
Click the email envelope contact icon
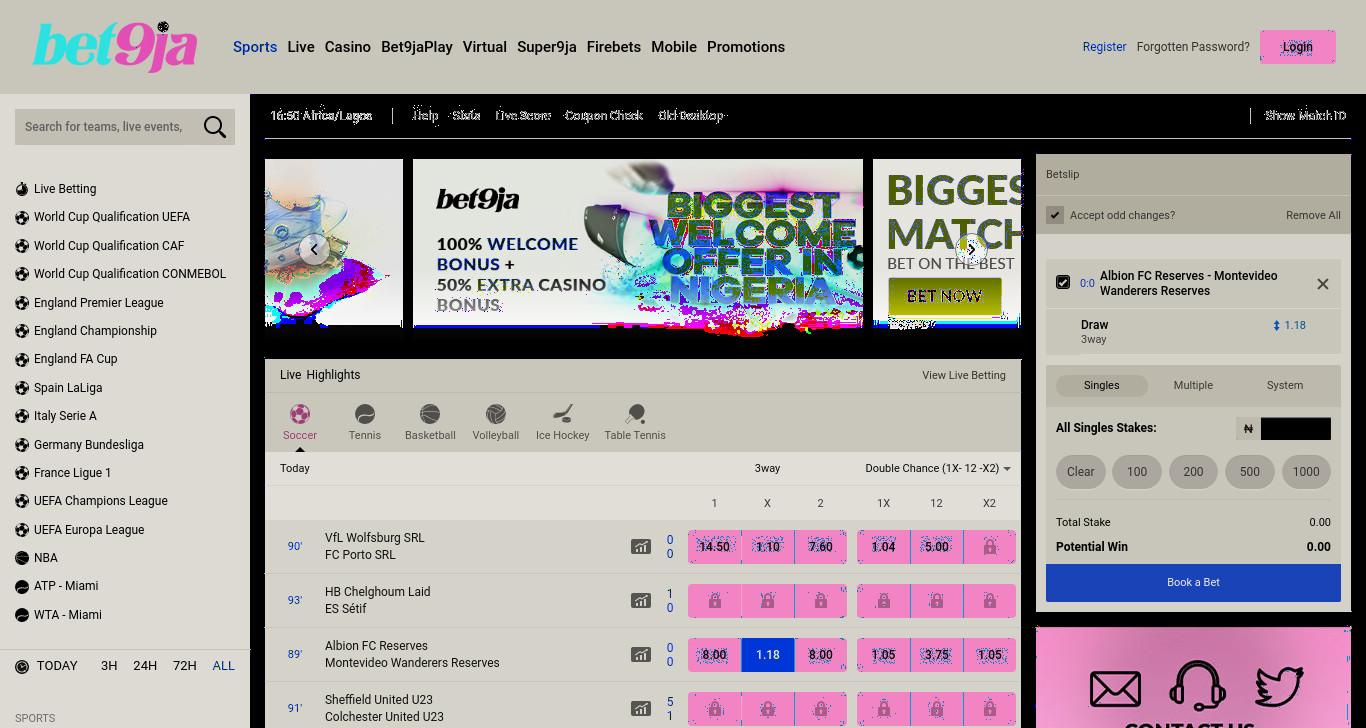[1115, 688]
